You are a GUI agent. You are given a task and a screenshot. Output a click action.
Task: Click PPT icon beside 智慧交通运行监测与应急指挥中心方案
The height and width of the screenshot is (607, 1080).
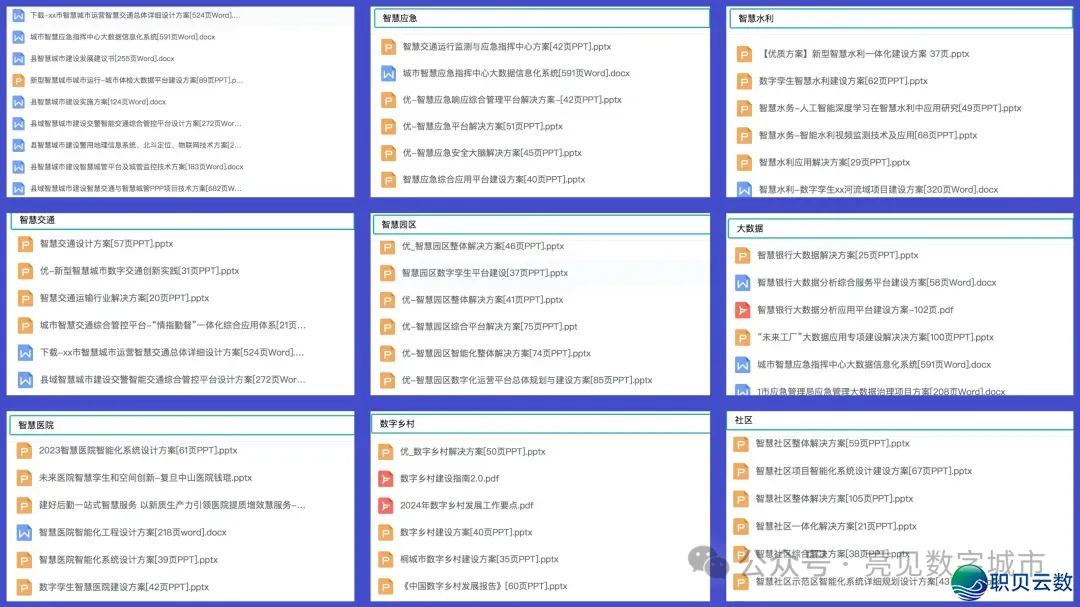[x=388, y=47]
